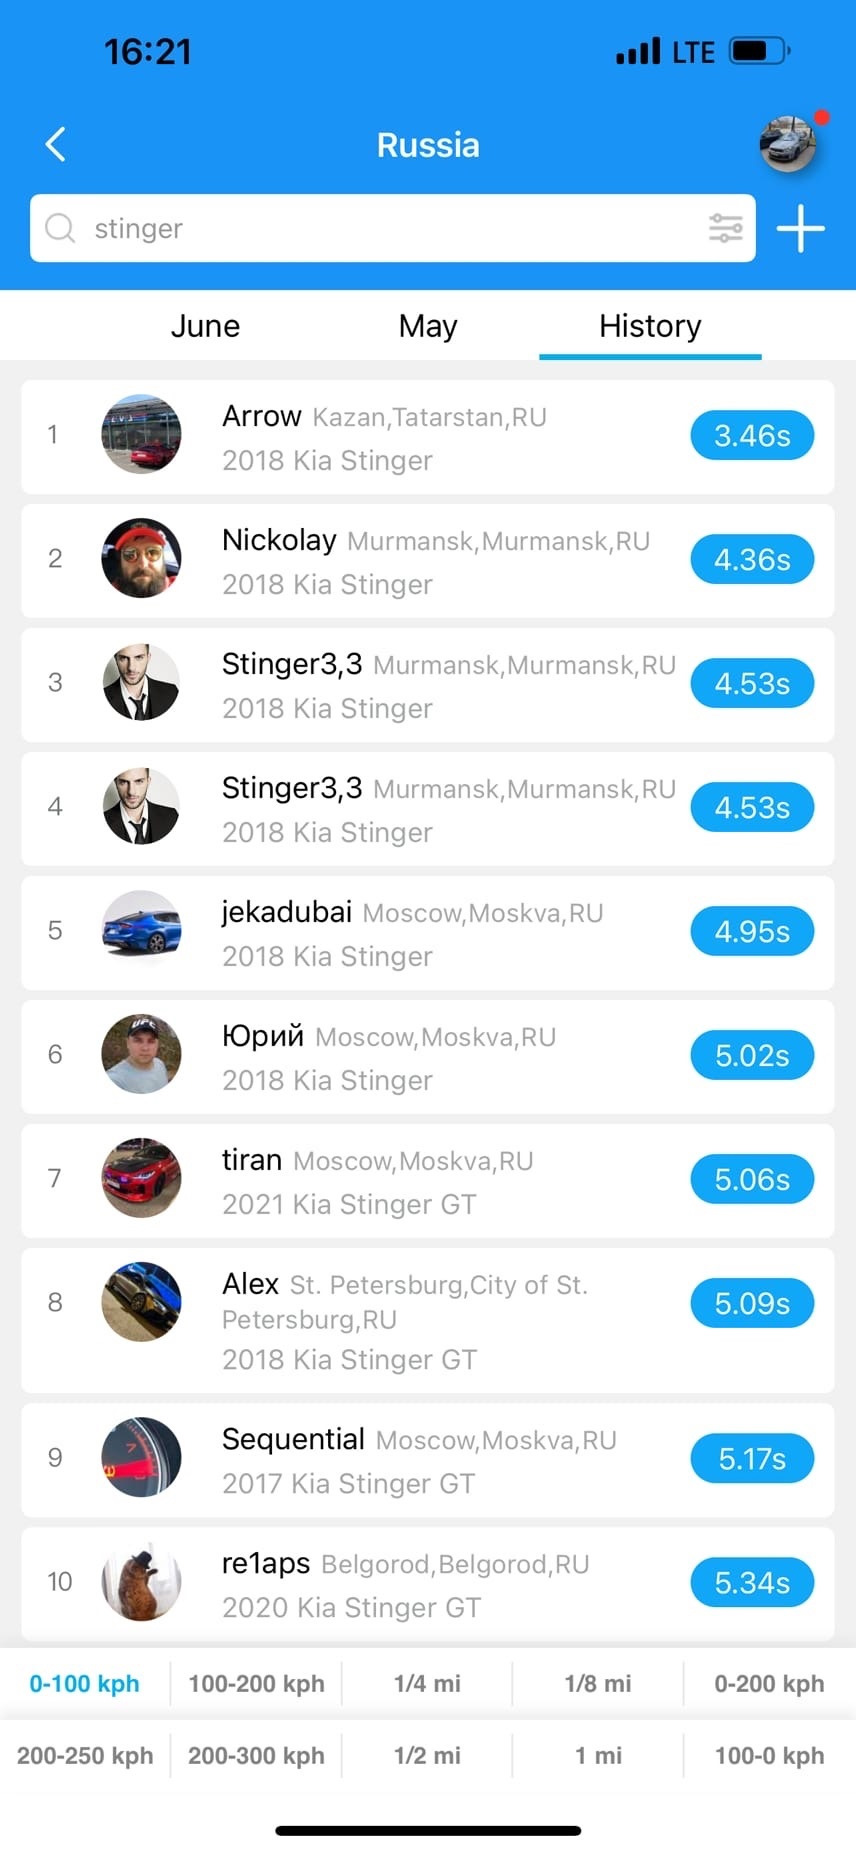The image size is (856, 1852).
Task: Open the profile avatar at top right
Action: coord(788,144)
